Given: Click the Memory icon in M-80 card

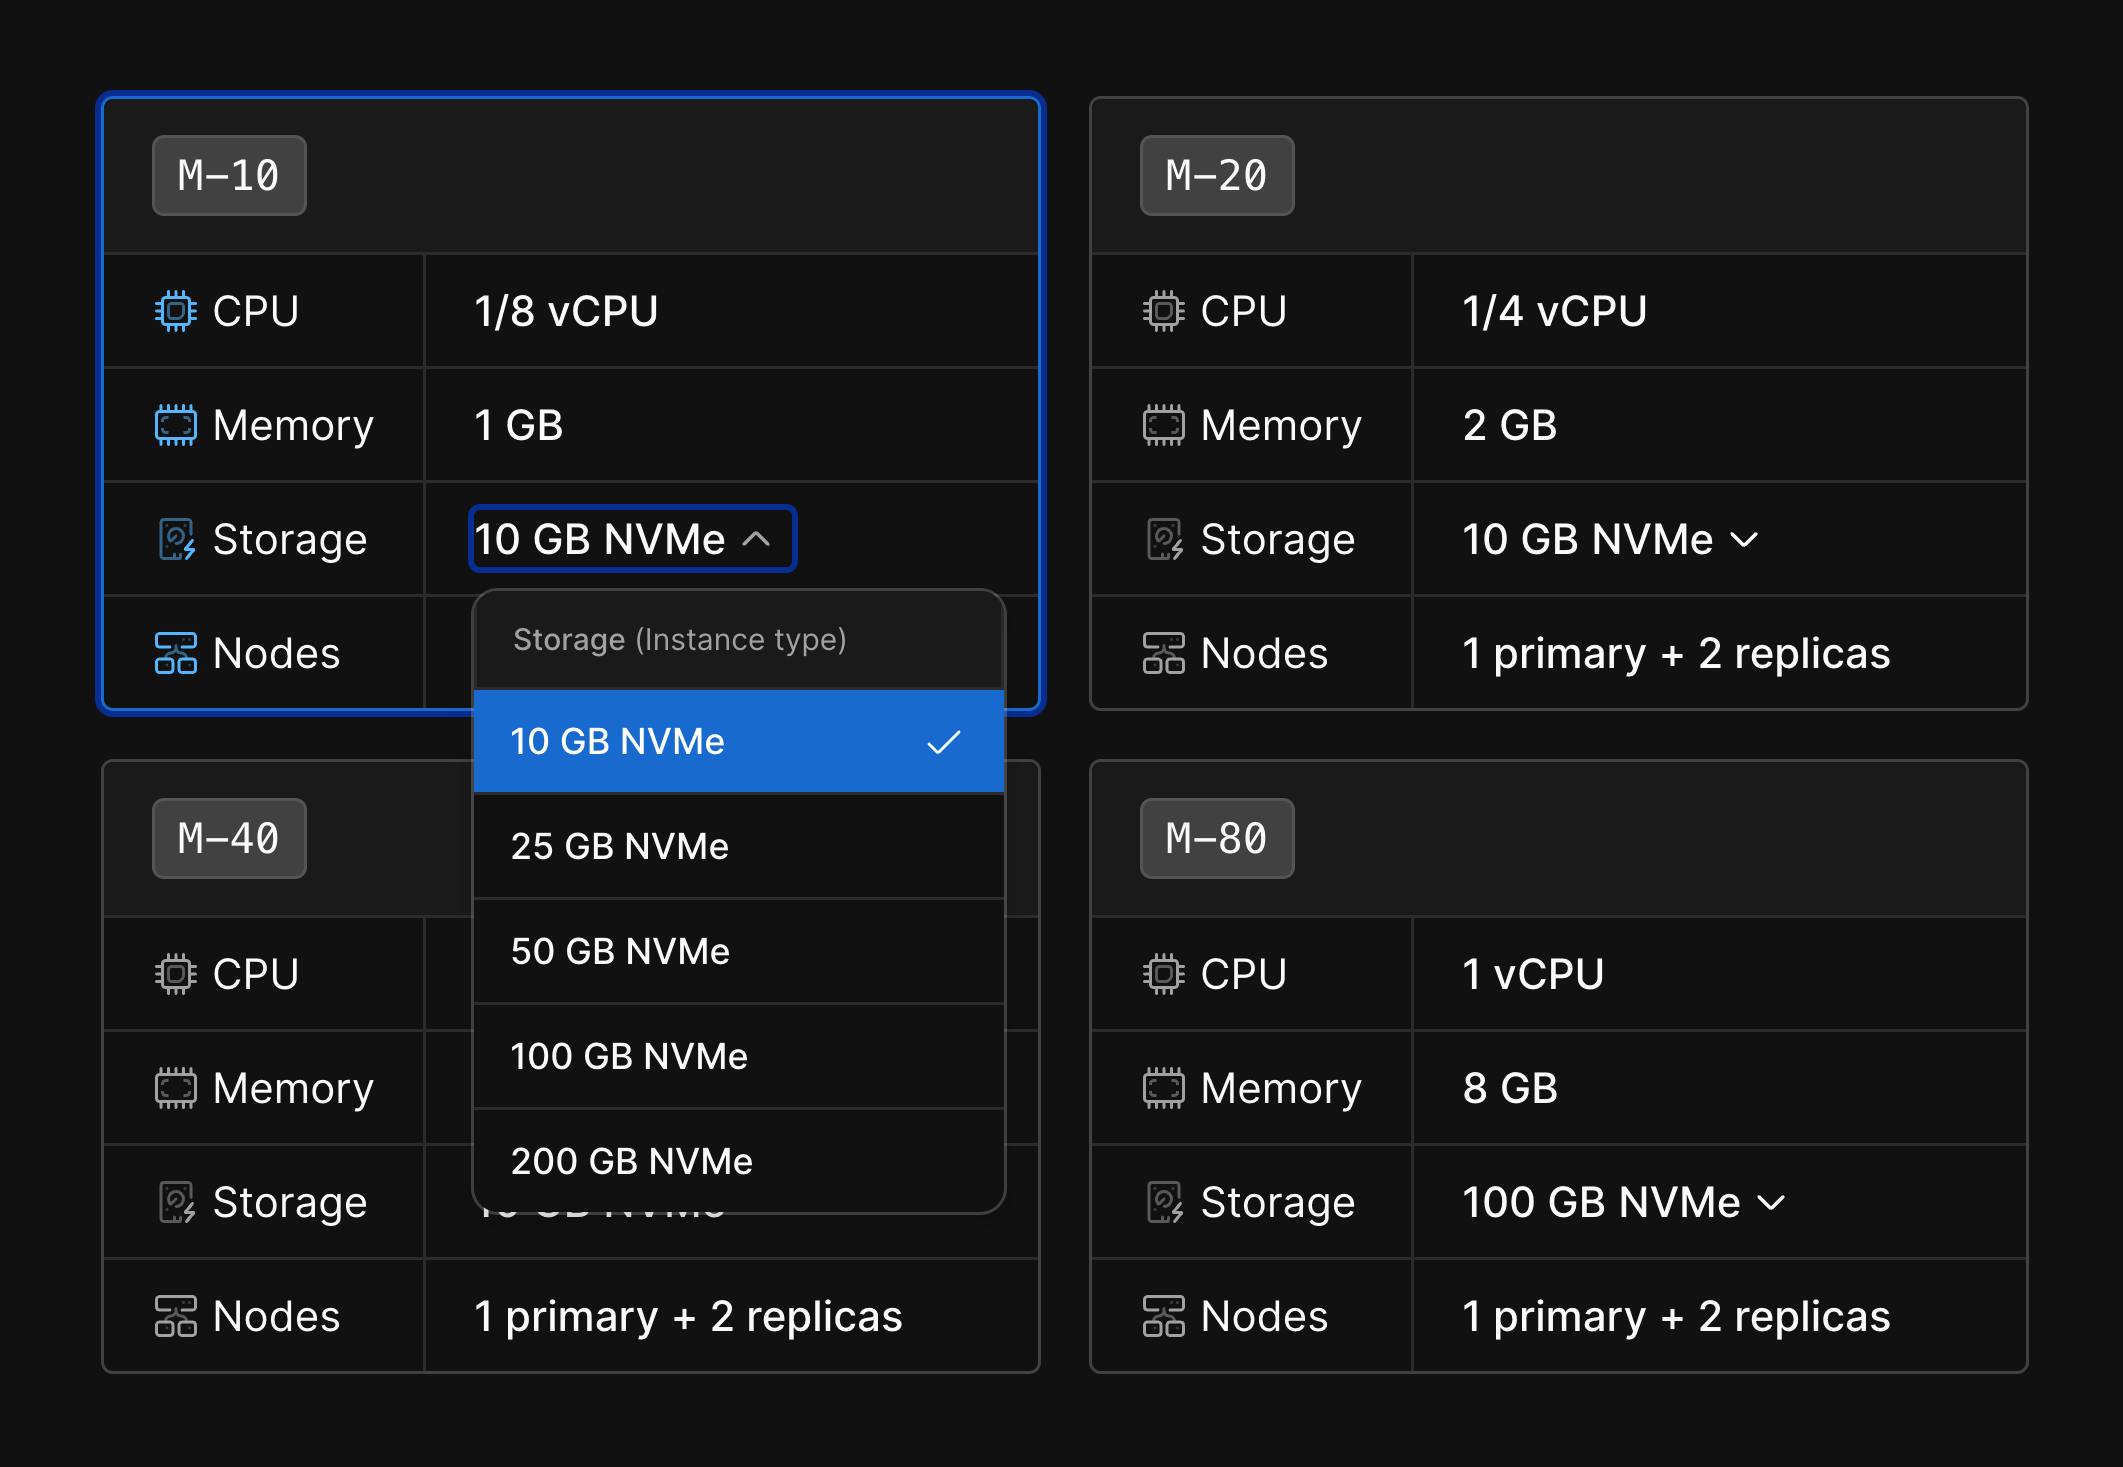Looking at the screenshot, I should (x=1163, y=1088).
